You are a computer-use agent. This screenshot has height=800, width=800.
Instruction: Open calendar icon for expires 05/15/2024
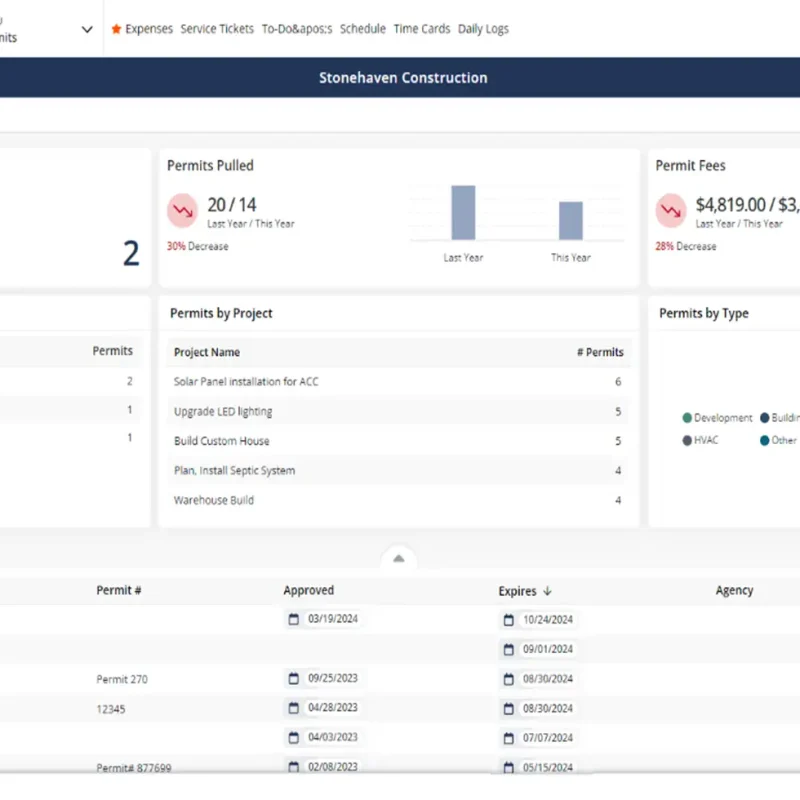point(509,767)
